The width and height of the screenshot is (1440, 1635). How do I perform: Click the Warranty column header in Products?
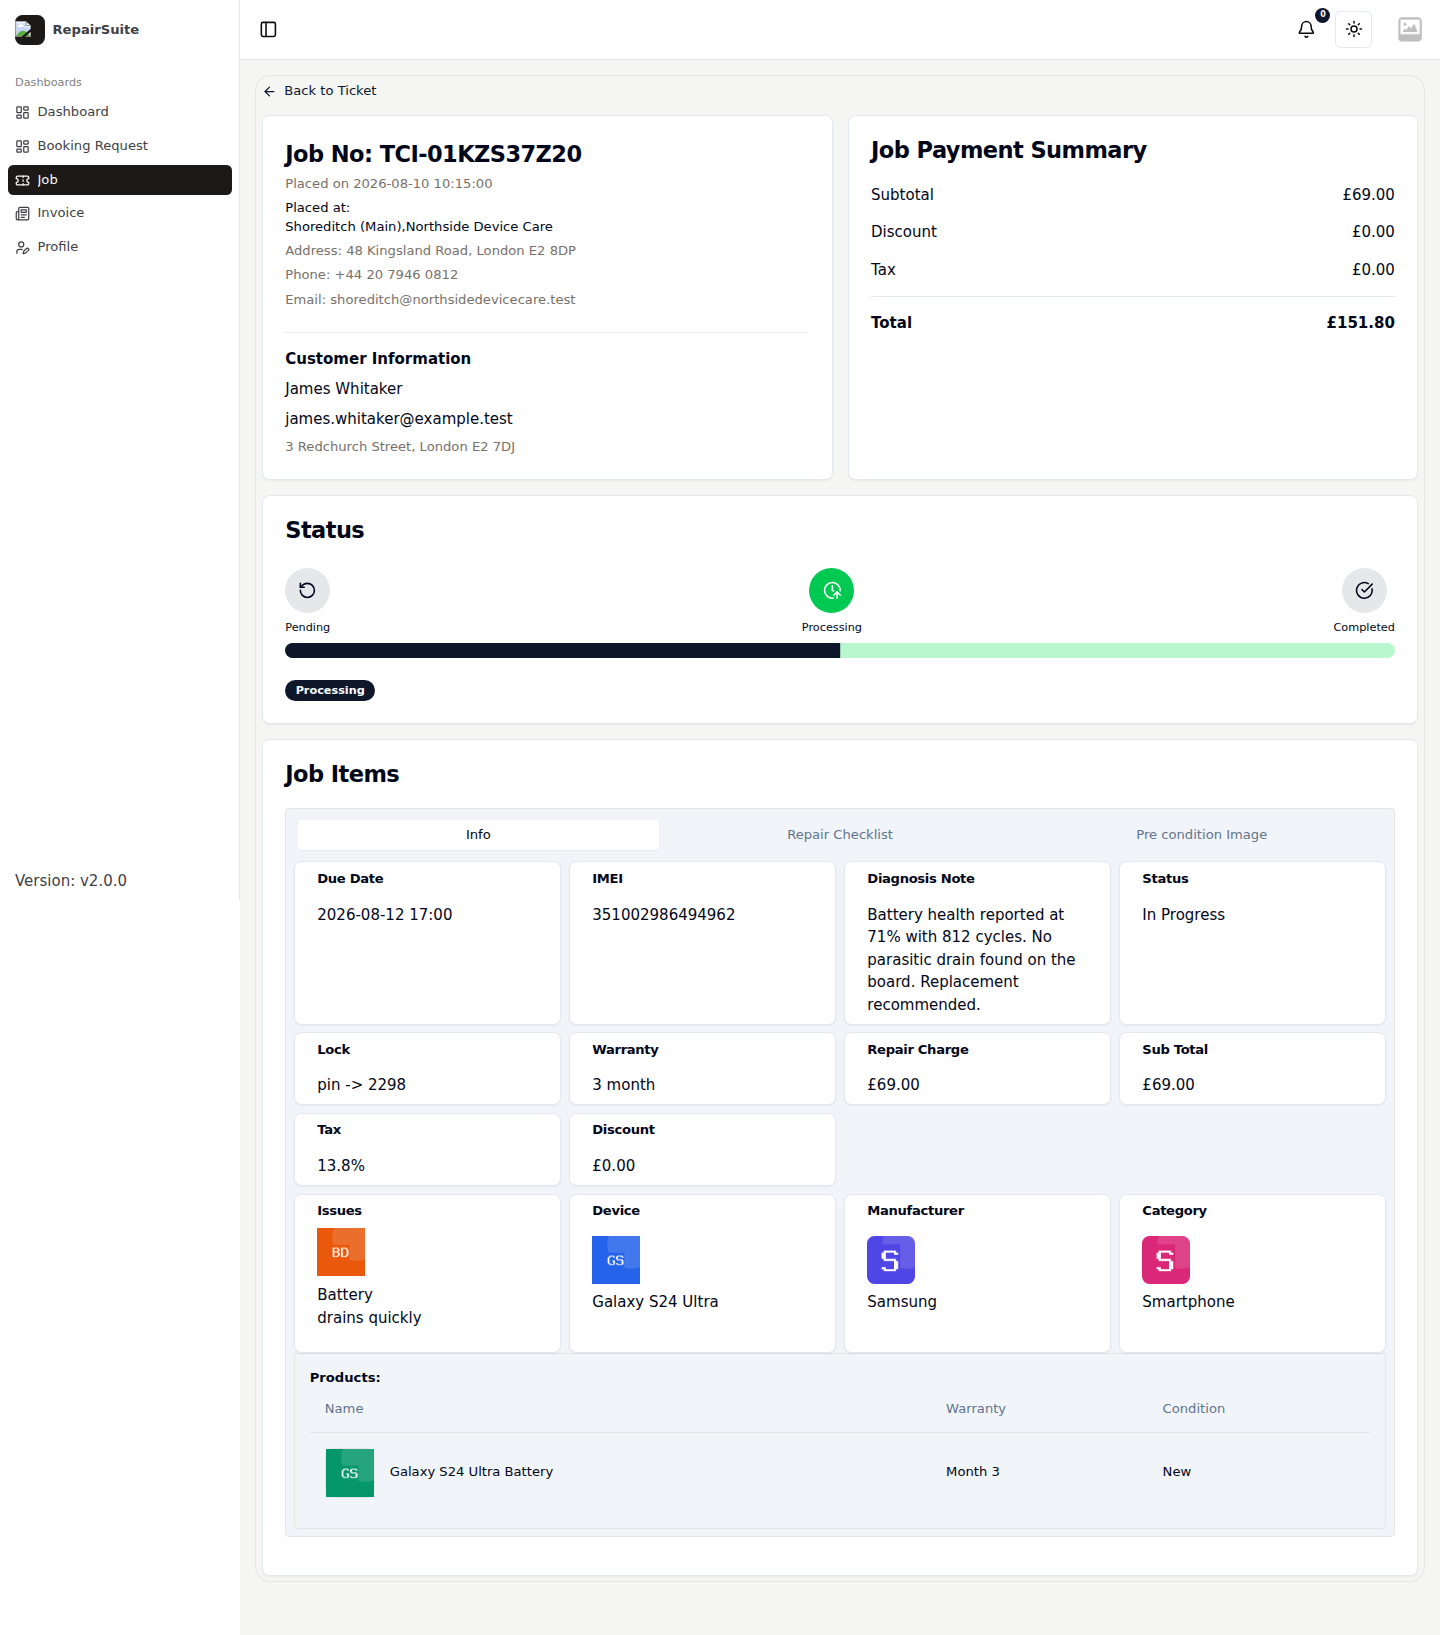point(975,1409)
